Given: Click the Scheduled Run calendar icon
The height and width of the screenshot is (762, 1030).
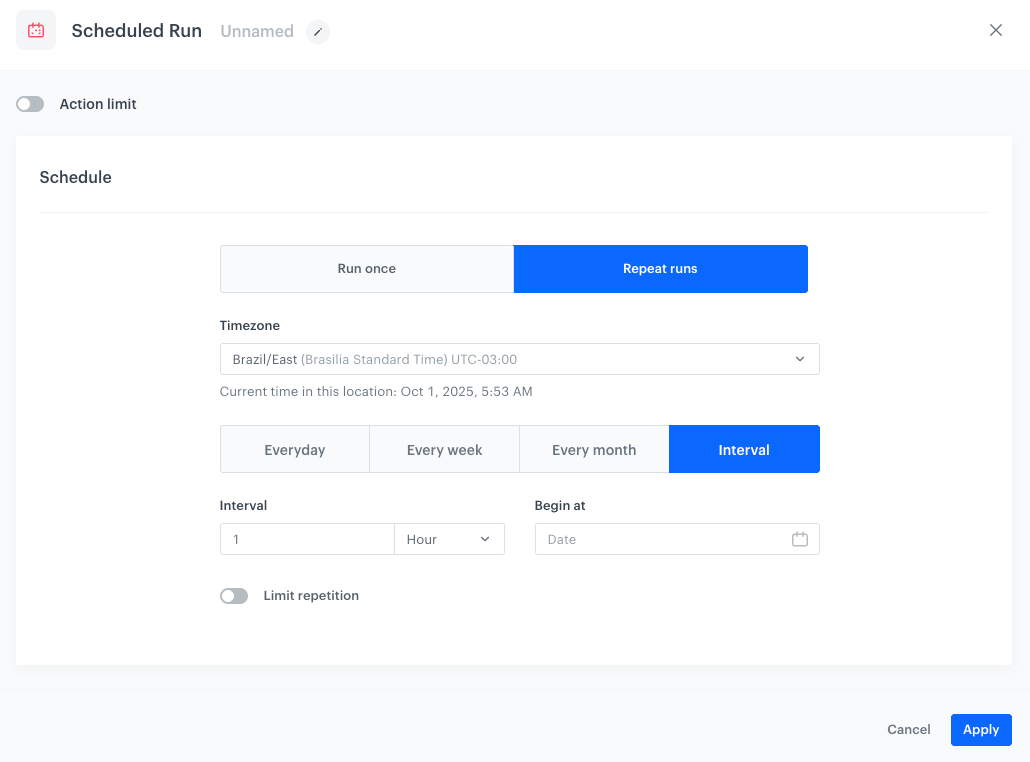Looking at the screenshot, I should (x=36, y=30).
